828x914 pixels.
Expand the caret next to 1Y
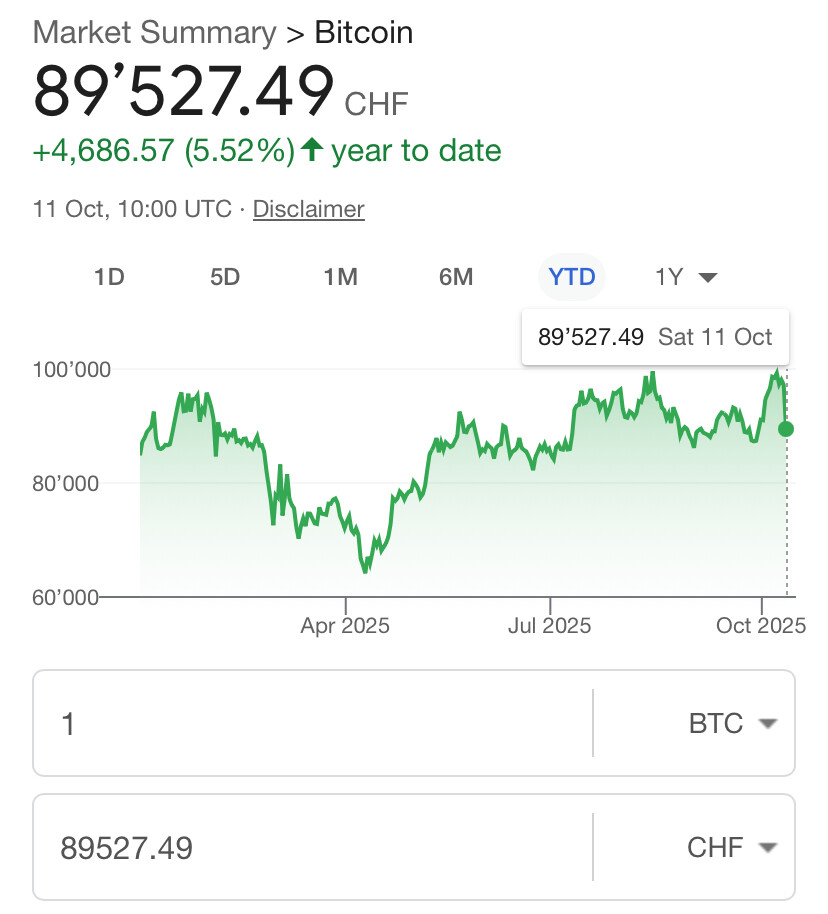click(x=708, y=277)
